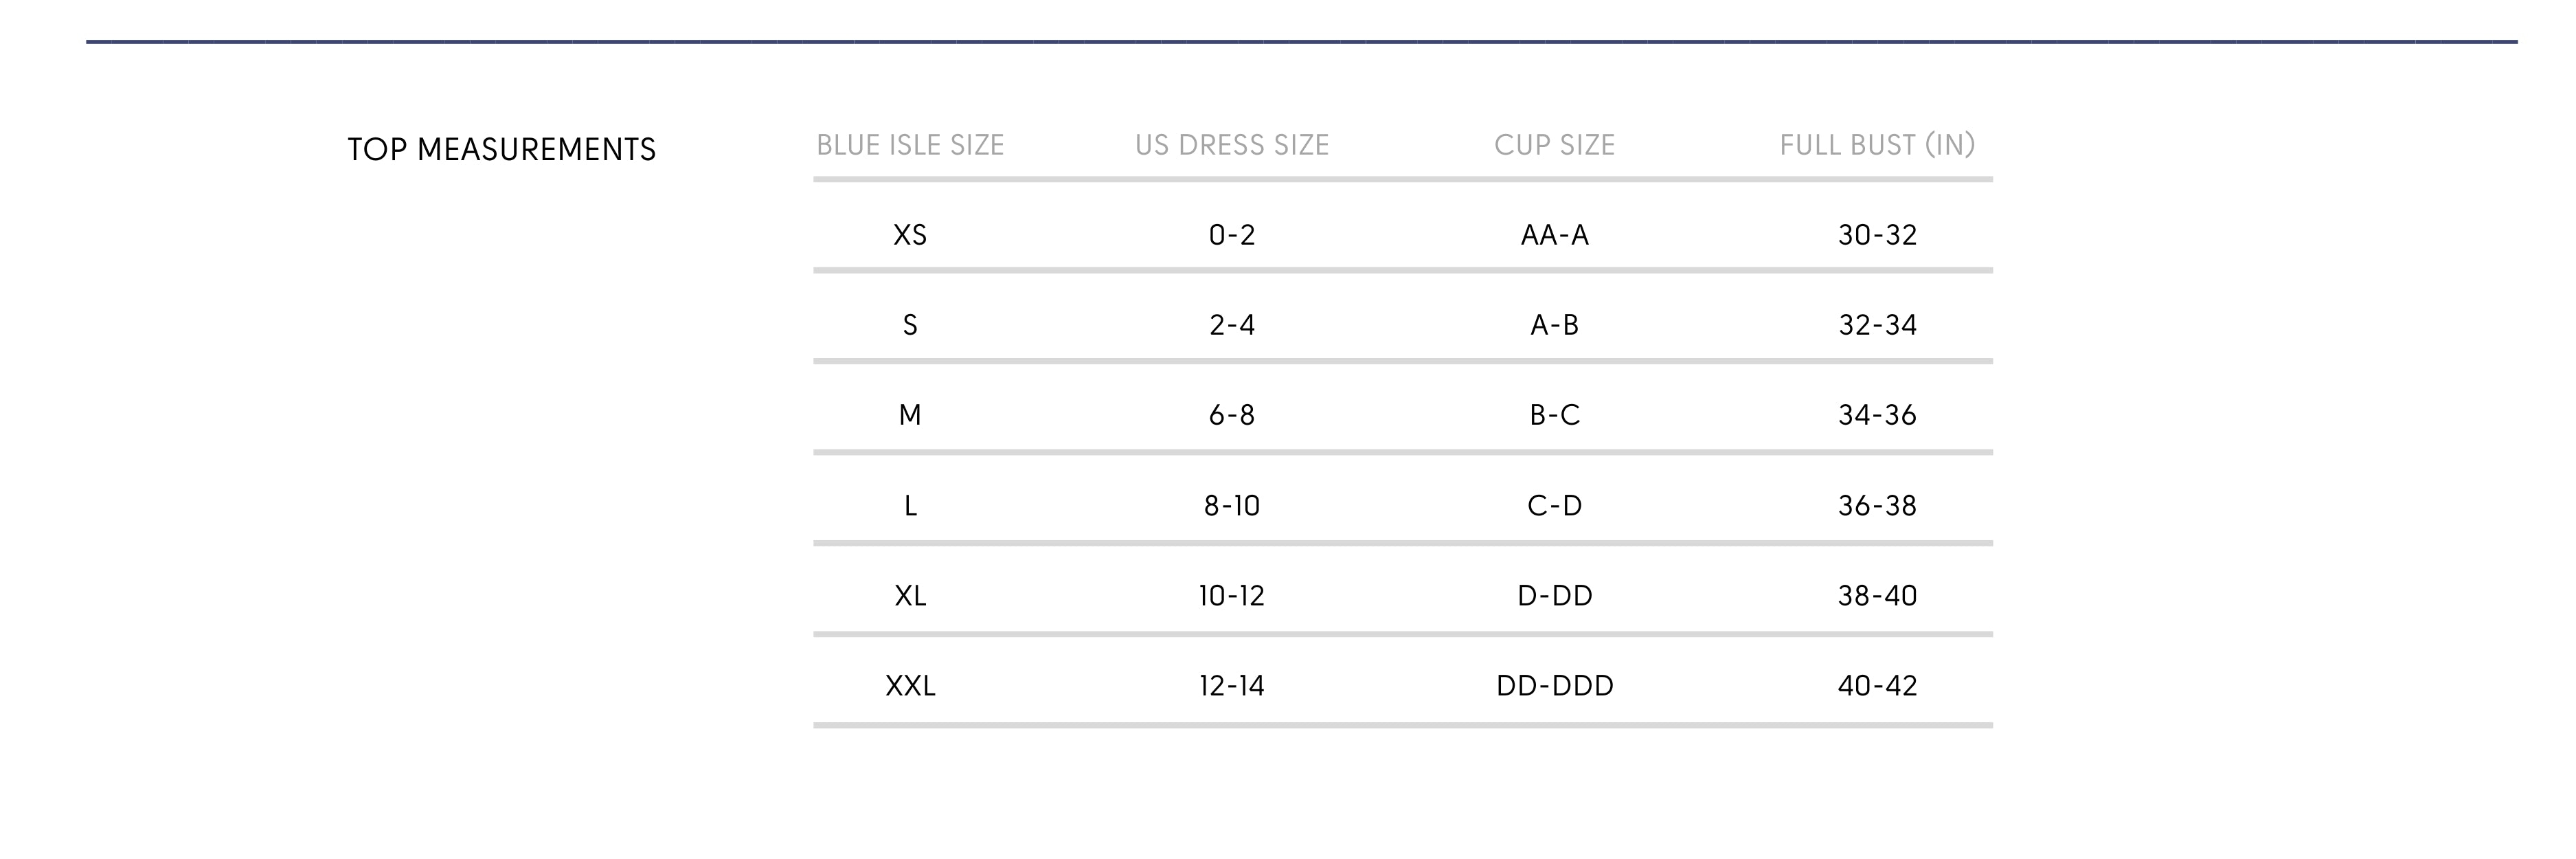Screen dimensions: 2576x859
Task: Select the CUP SIZE column header
Action: (x=1555, y=146)
